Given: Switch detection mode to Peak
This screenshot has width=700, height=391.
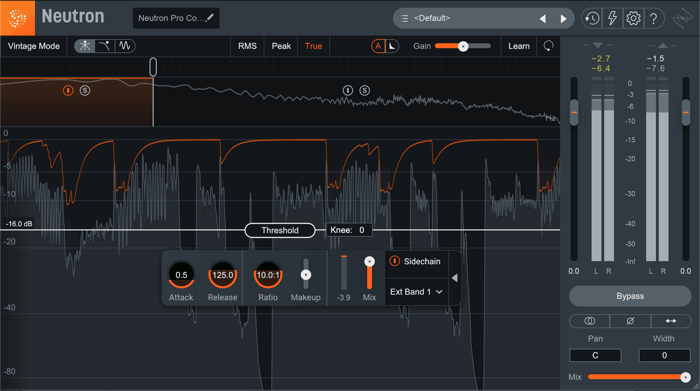Looking at the screenshot, I should 281,46.
